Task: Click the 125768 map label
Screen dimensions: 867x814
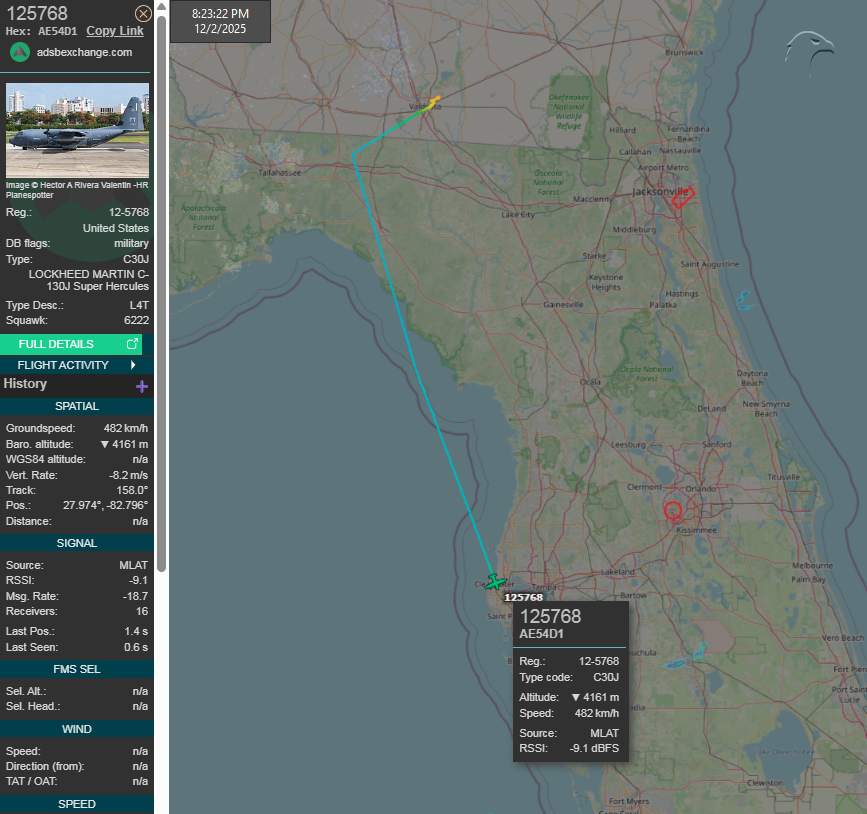Action: (x=524, y=597)
